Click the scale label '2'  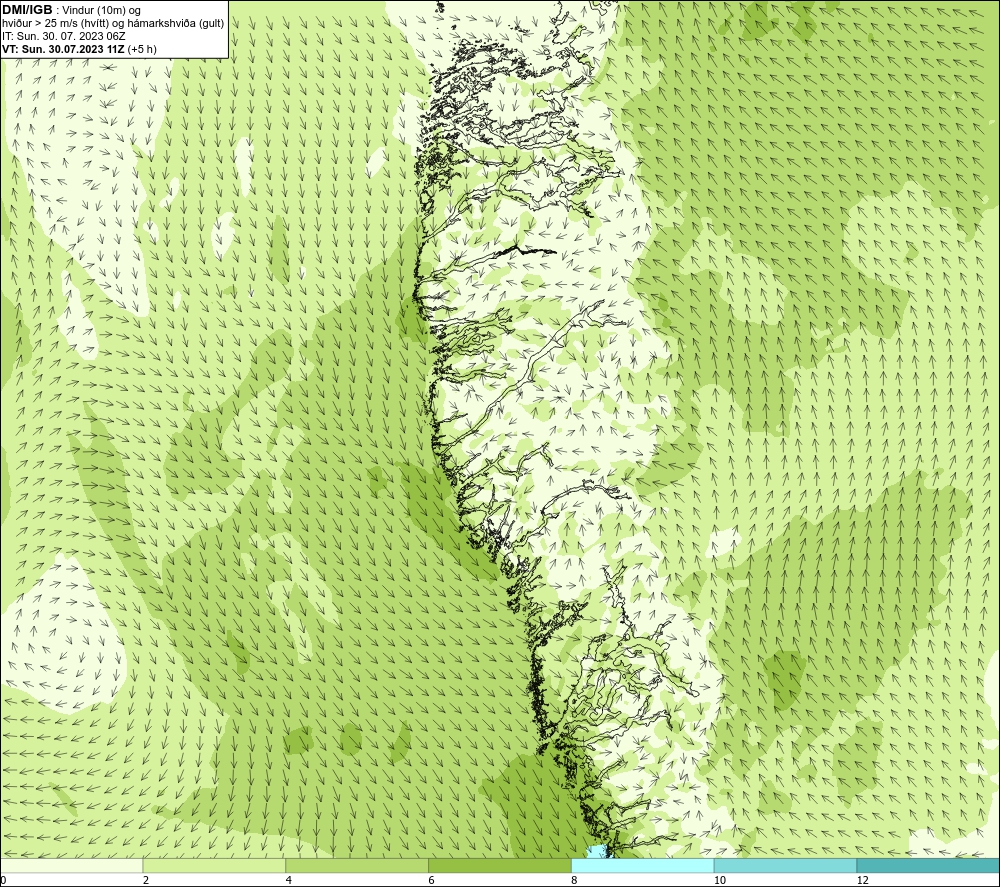pyautogui.click(x=146, y=880)
